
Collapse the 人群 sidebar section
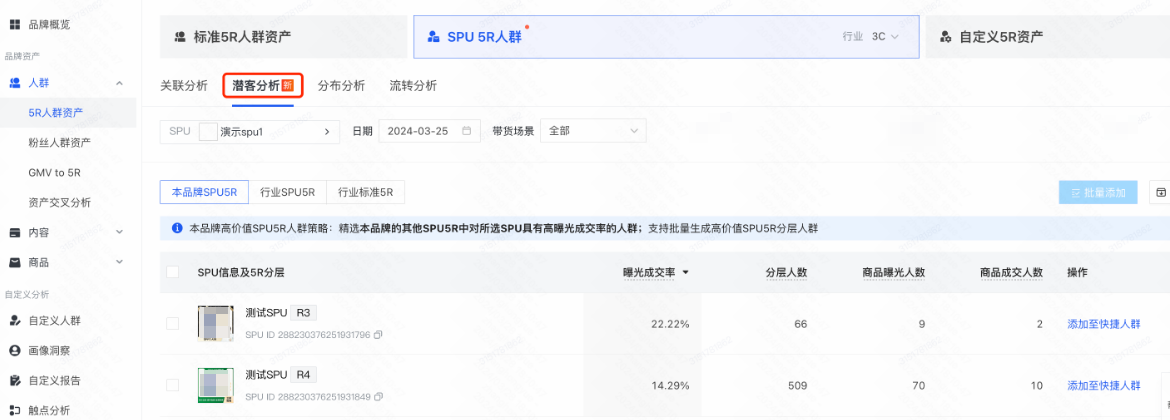tap(119, 83)
